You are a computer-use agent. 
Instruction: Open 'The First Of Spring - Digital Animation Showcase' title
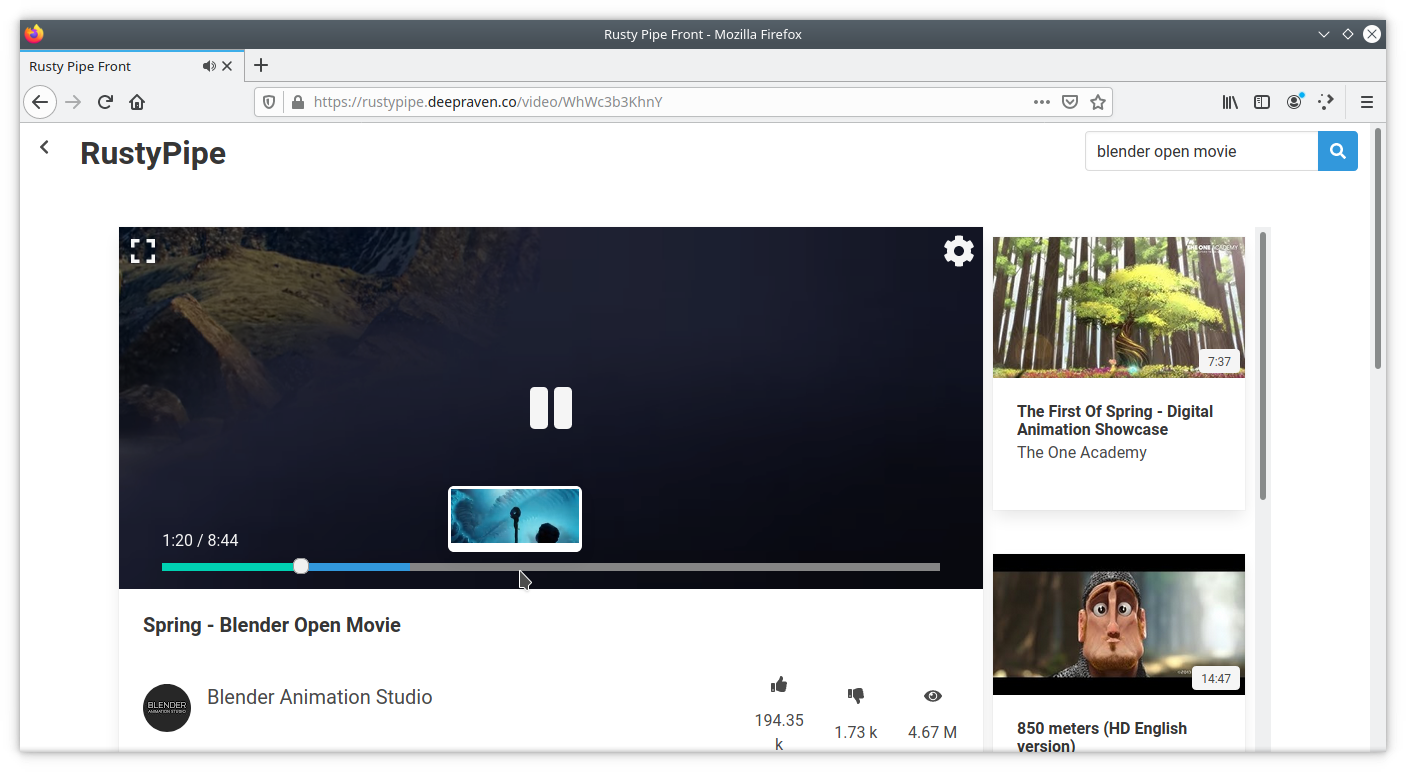coord(1115,420)
